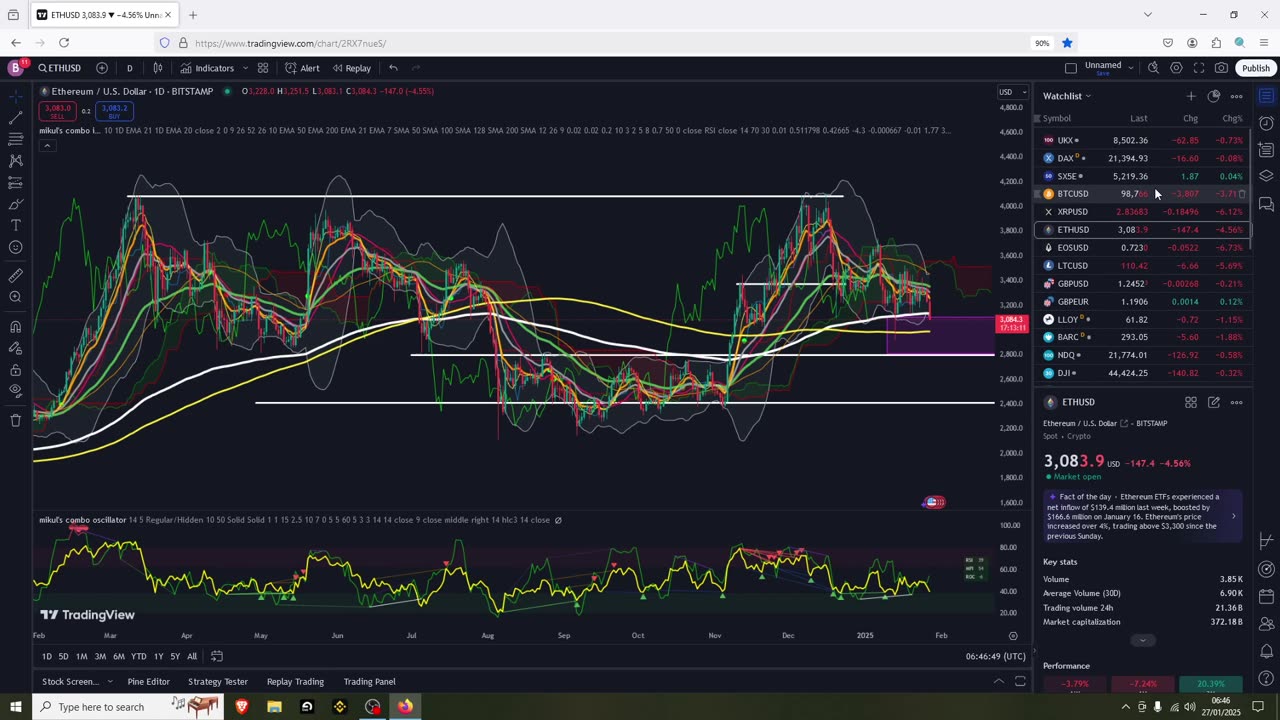Viewport: 1280px width, 720px height.
Task: Select the Text annotation tool
Action: (x=15, y=226)
